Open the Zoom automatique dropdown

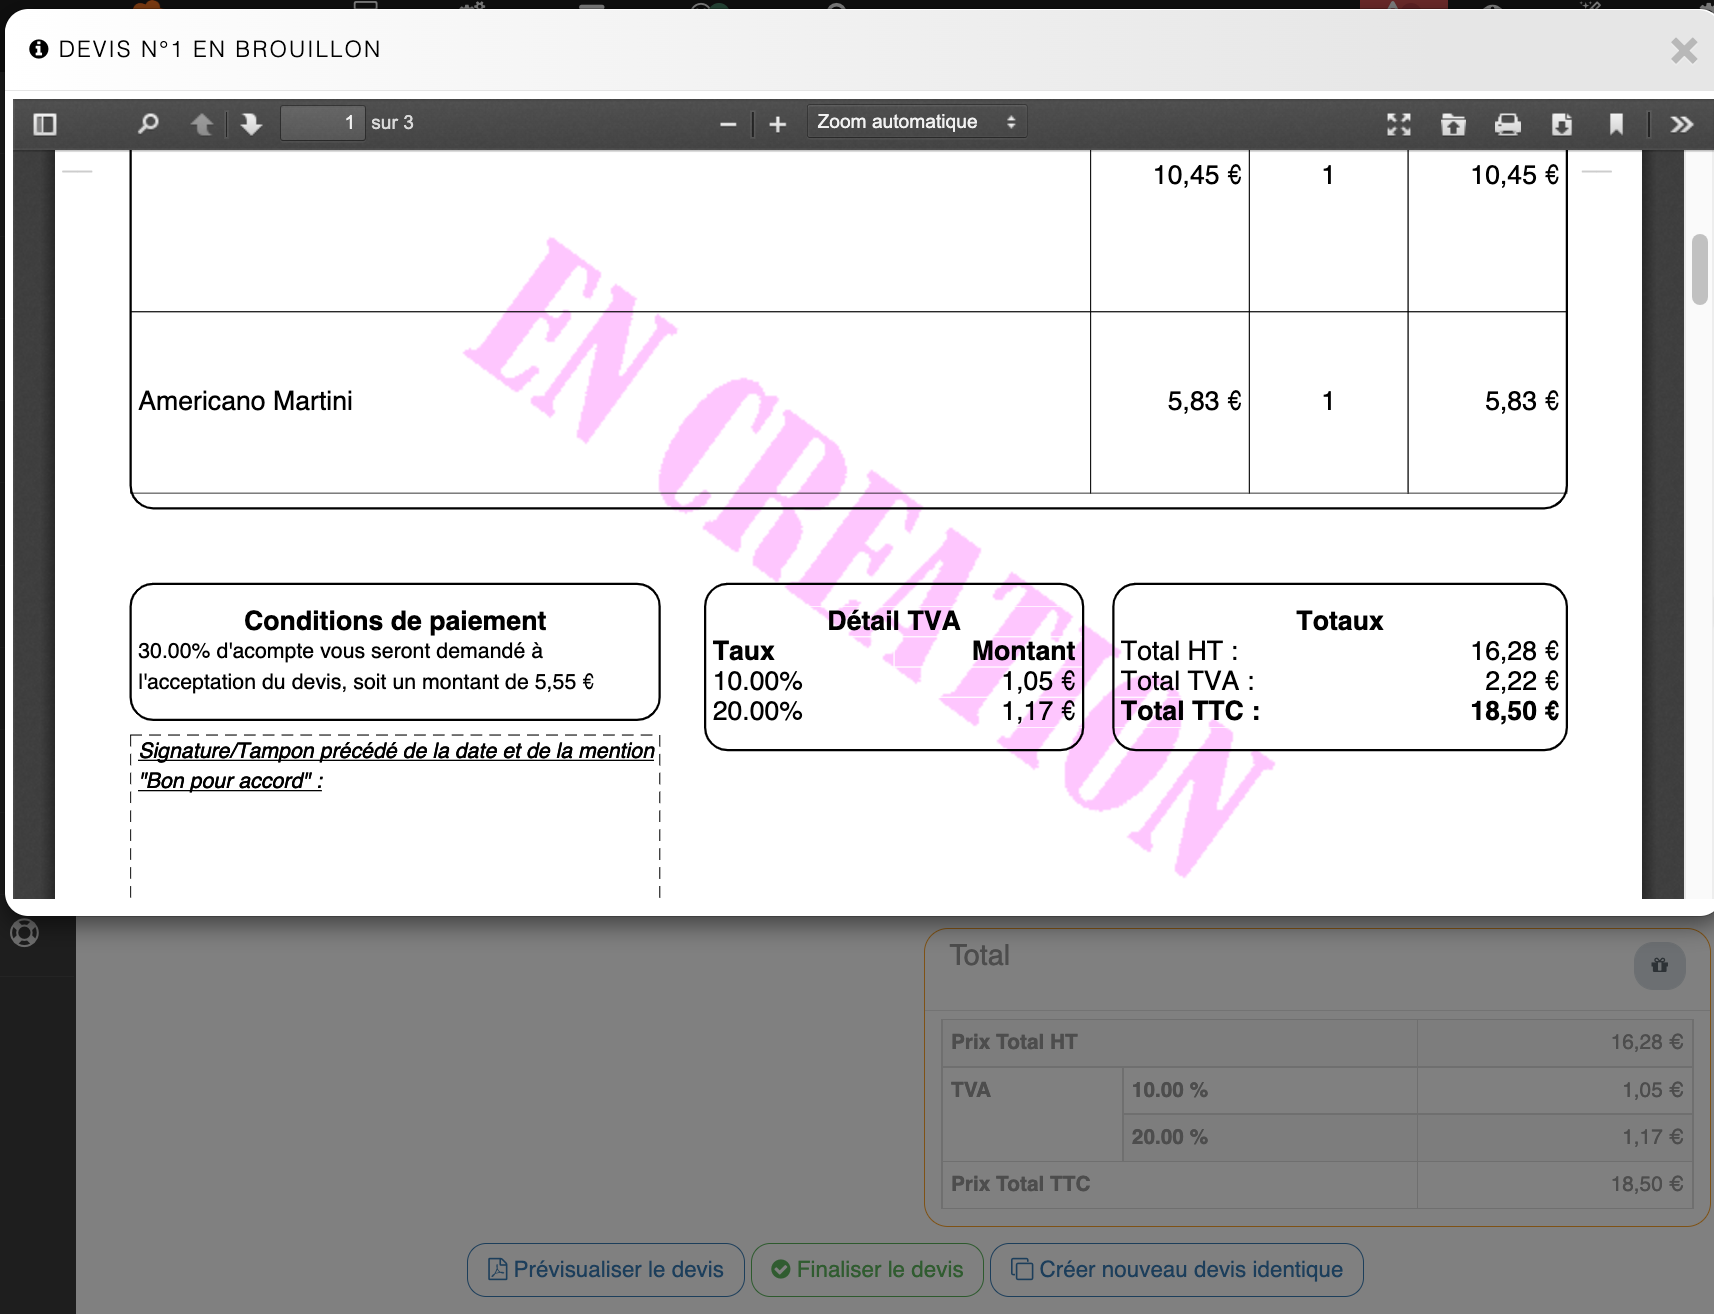pyautogui.click(x=916, y=122)
